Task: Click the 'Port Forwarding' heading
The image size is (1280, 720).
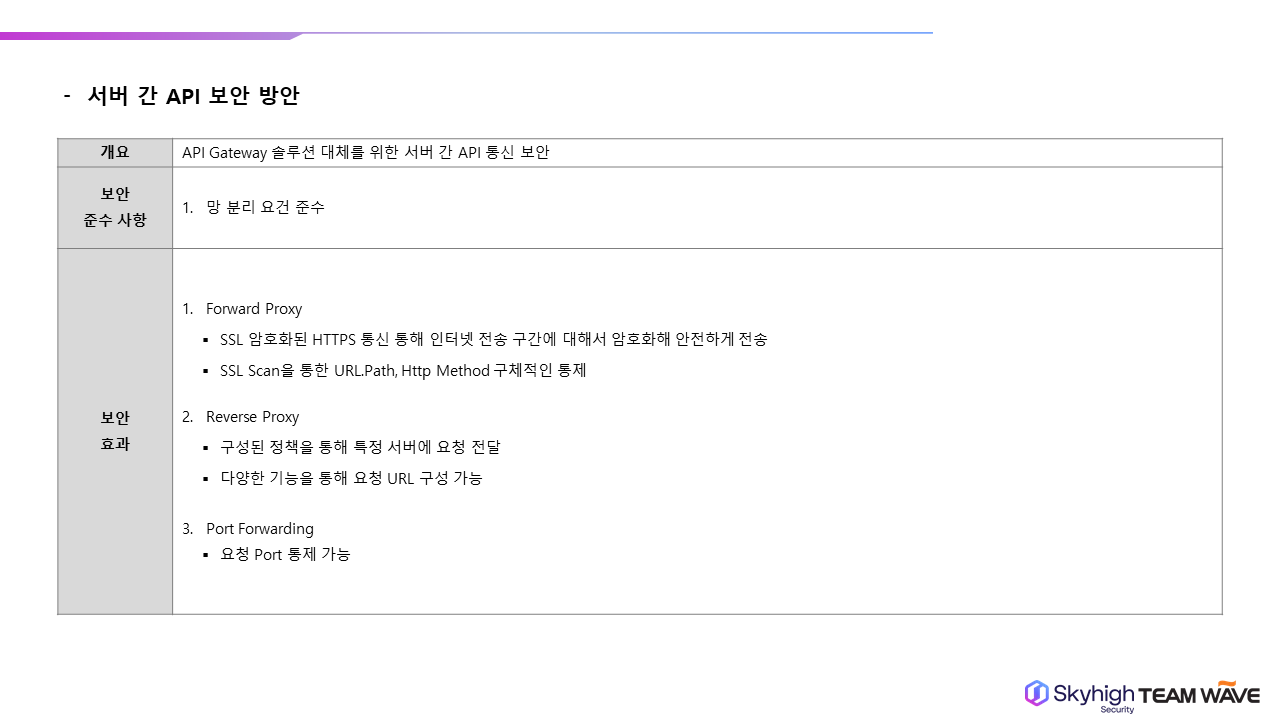Action: tap(259, 529)
